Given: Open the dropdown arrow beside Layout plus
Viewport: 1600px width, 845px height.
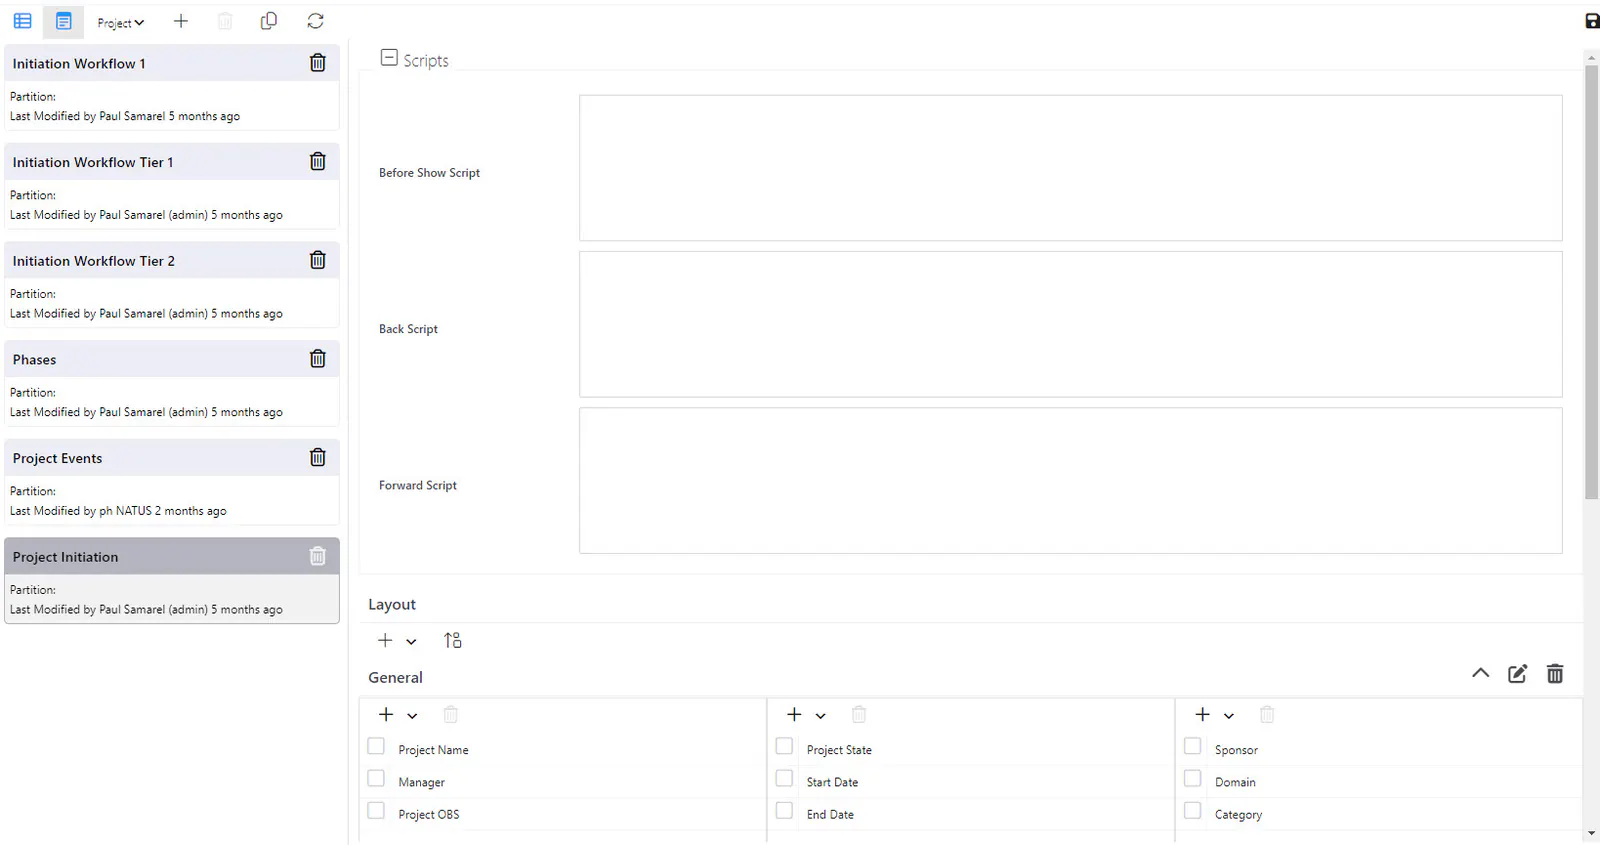Looking at the screenshot, I should [x=411, y=642].
